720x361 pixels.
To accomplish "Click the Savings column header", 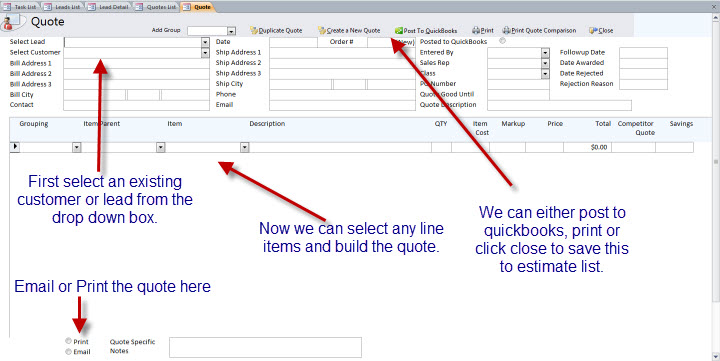I will [681, 124].
